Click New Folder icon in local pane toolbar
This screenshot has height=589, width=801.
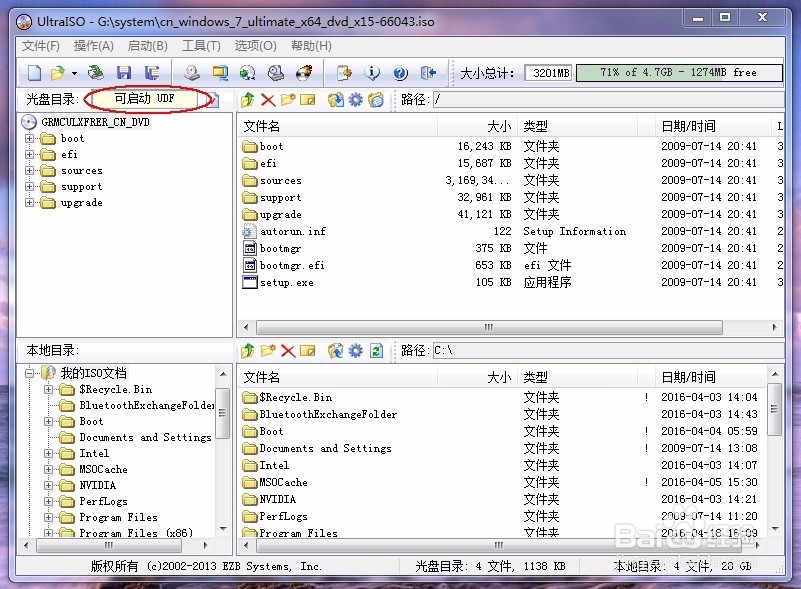[268, 350]
